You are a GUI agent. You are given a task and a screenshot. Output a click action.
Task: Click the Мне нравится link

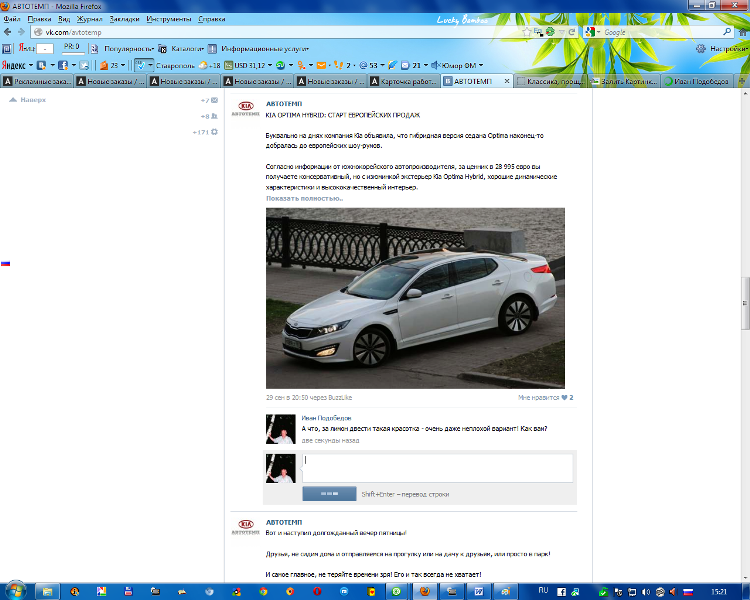coord(539,397)
